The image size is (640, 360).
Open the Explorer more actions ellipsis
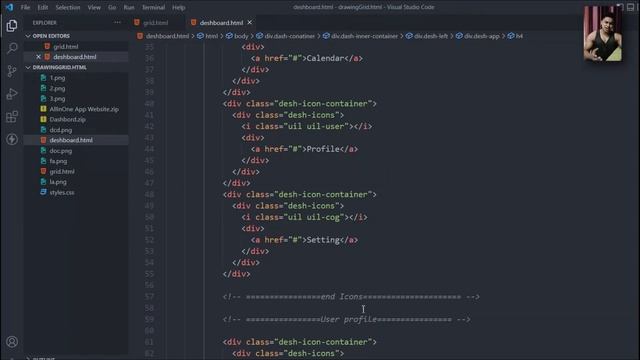click(x=118, y=22)
